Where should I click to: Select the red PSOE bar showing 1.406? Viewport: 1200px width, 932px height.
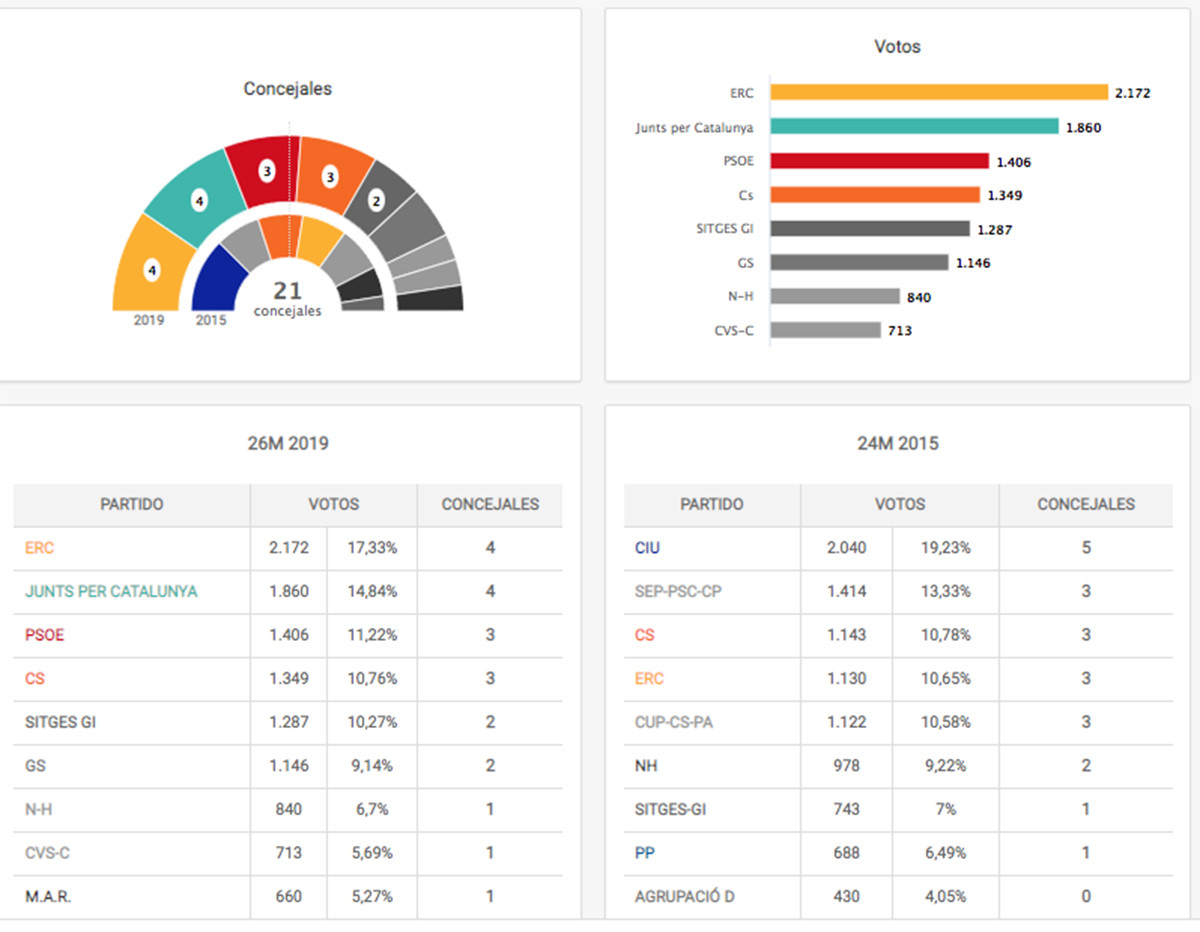coord(879,161)
